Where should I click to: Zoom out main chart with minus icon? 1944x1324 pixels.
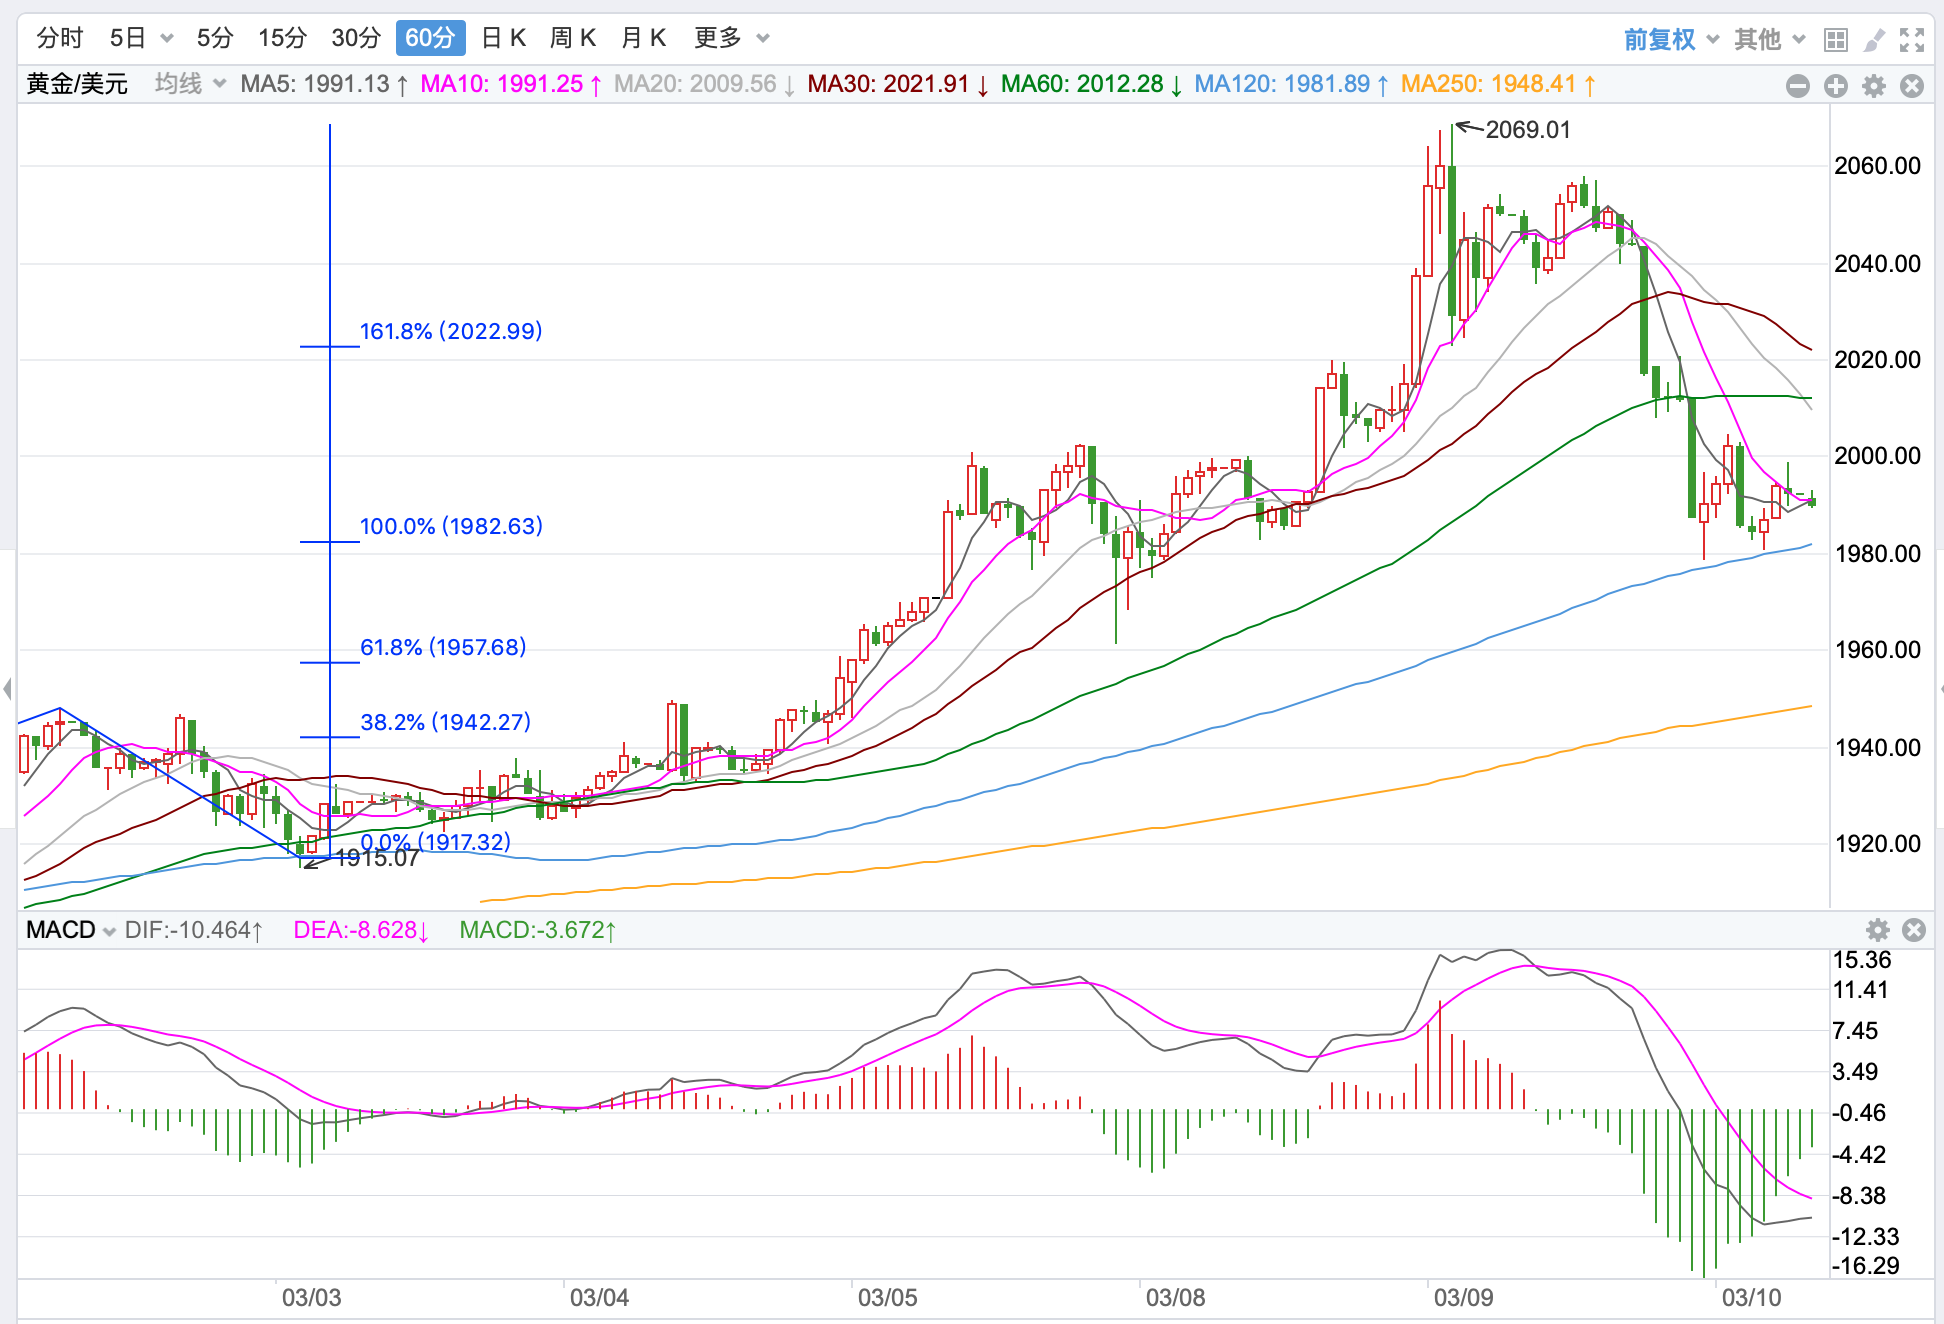[1797, 86]
